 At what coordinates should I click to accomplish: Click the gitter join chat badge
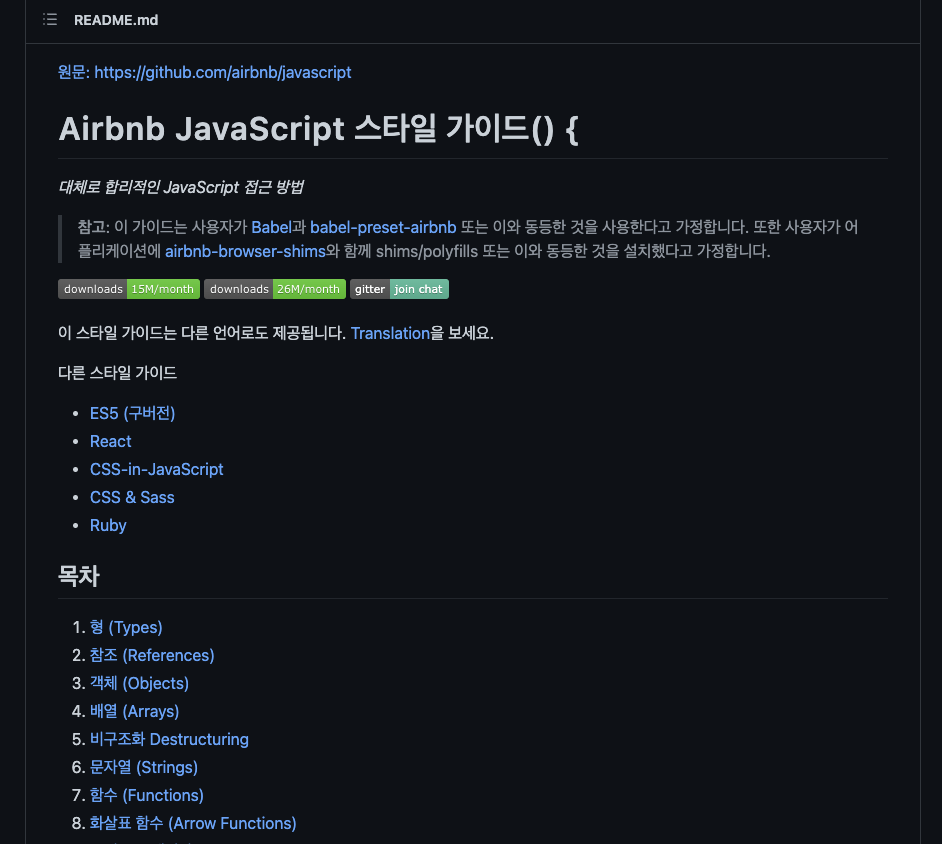[x=400, y=289]
